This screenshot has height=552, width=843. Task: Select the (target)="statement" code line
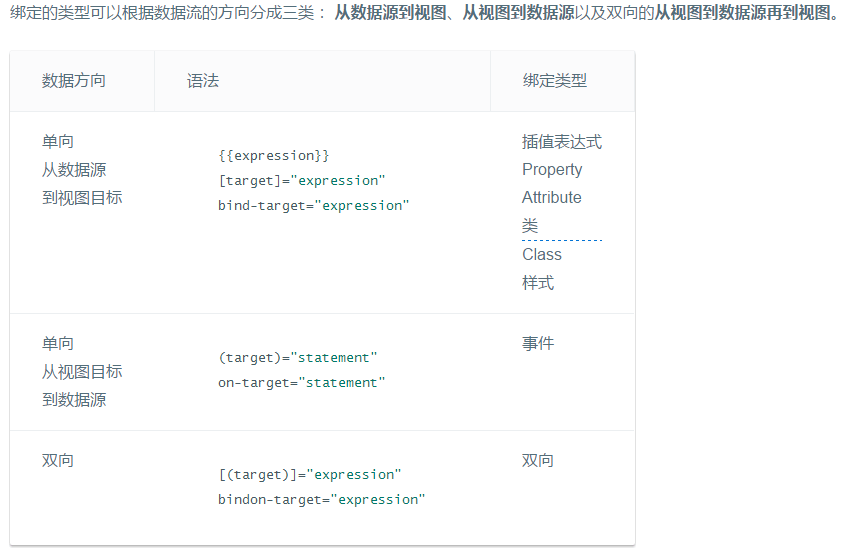298,357
